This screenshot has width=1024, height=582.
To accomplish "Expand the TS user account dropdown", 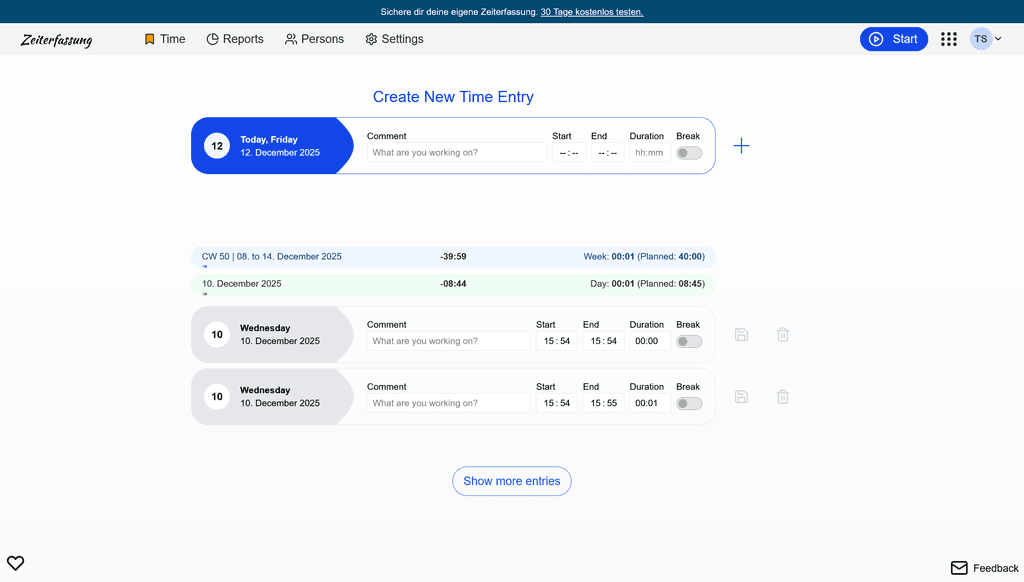I will 986,39.
